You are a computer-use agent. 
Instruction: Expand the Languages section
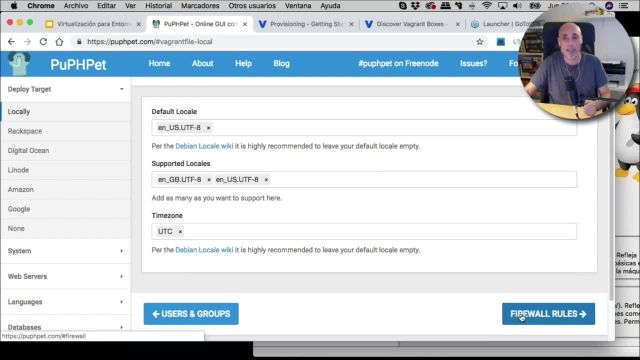click(x=65, y=302)
